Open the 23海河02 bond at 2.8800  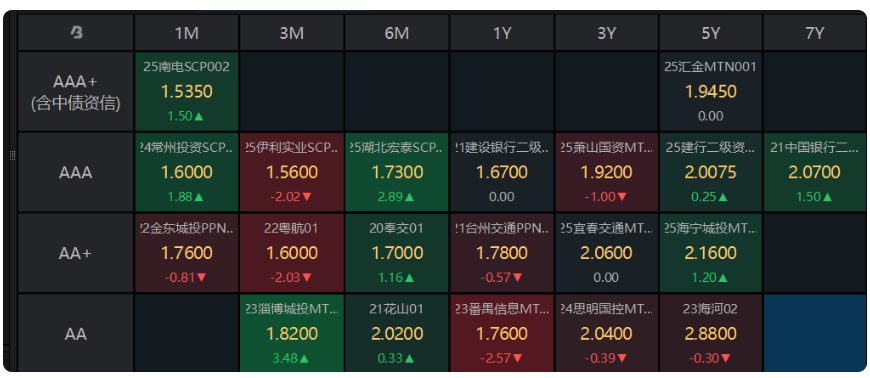tap(711, 333)
